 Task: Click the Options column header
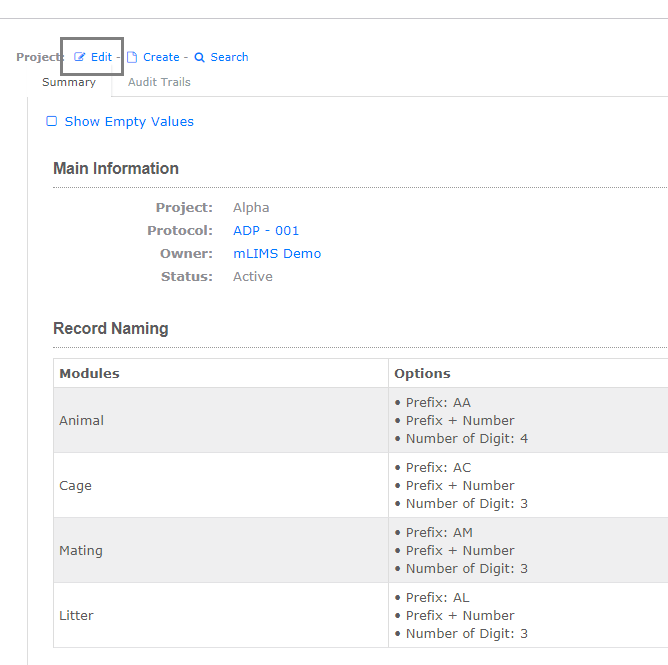point(422,373)
